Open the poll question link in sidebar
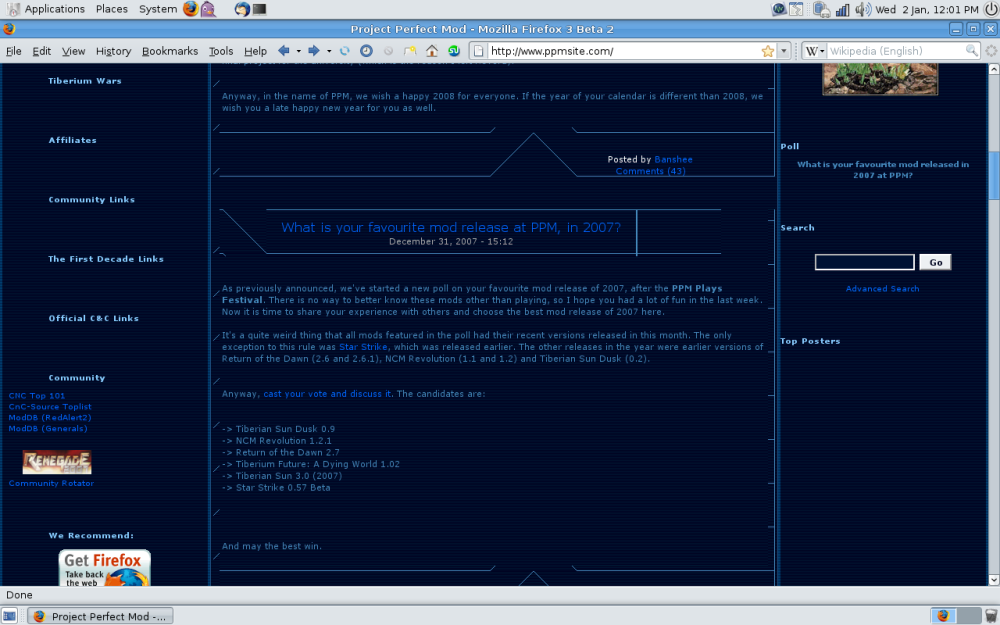This screenshot has height=625, width=1000. [x=883, y=169]
